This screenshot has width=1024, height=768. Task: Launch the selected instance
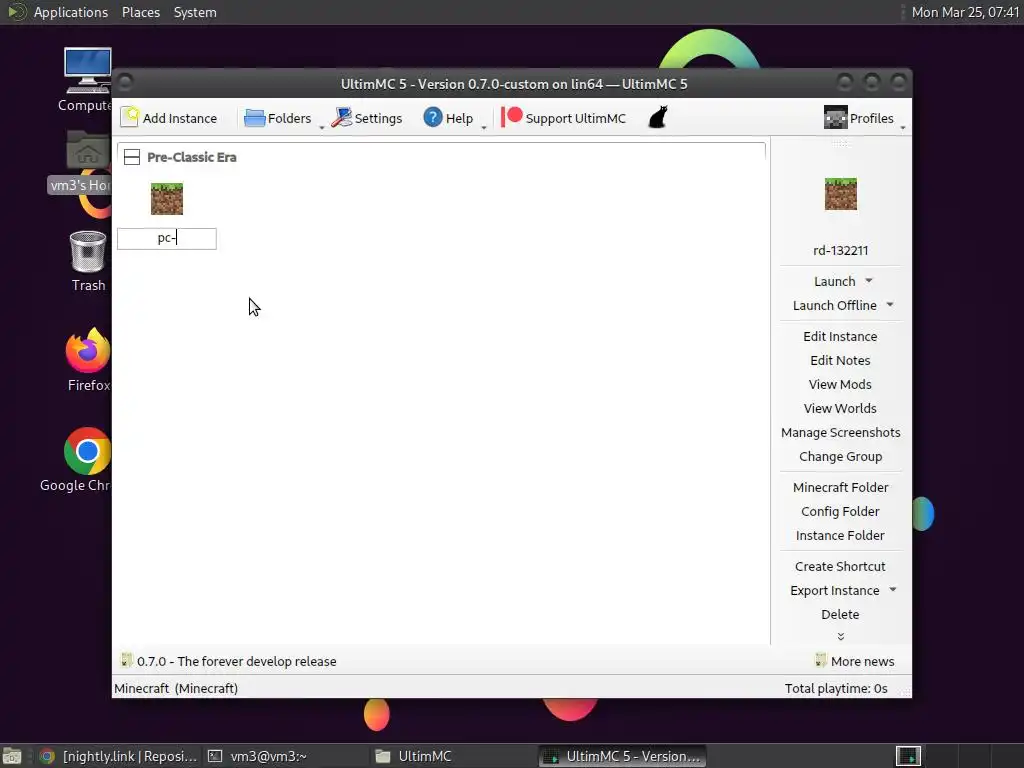pyautogui.click(x=834, y=281)
